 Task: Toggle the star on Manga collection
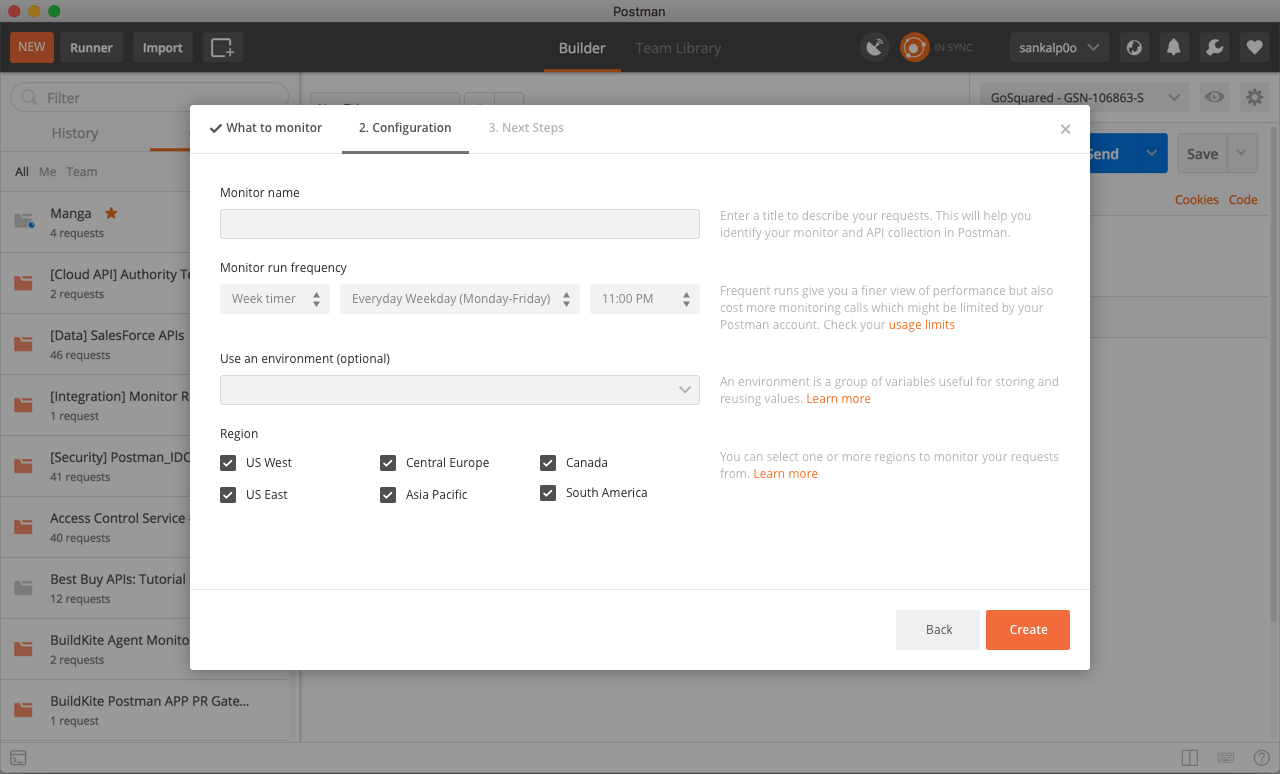coord(111,213)
